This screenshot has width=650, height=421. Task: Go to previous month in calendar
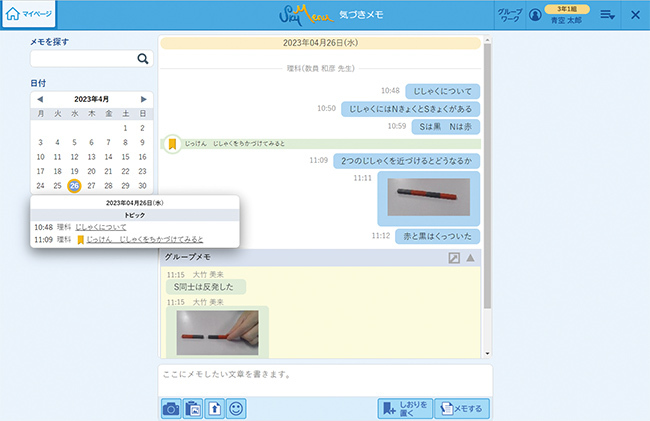40,99
